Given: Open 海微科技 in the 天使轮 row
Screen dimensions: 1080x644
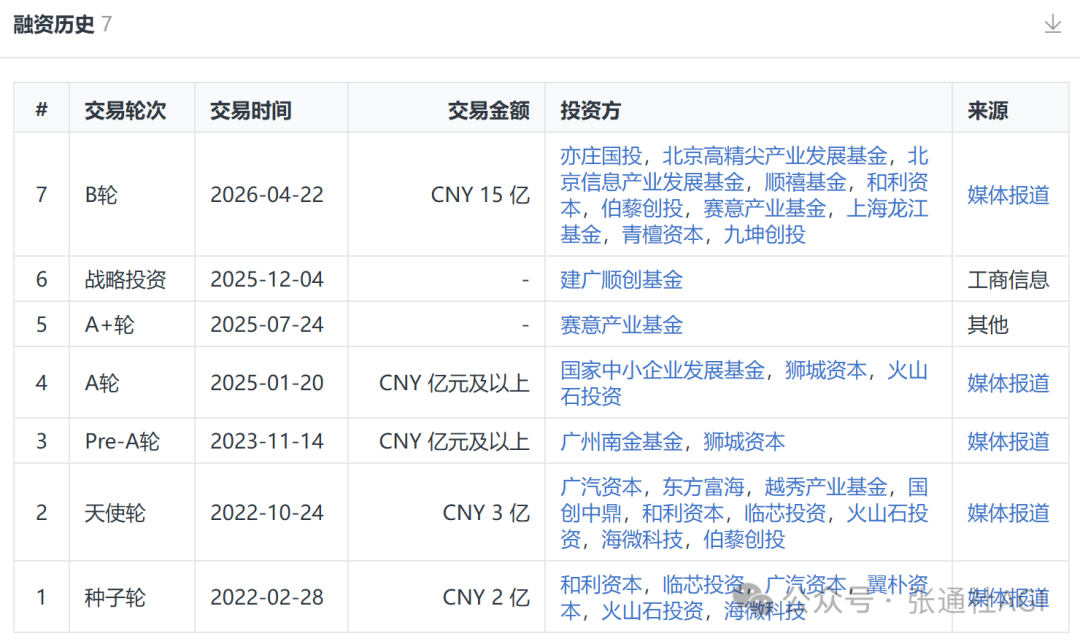Looking at the screenshot, I should click(x=641, y=539).
